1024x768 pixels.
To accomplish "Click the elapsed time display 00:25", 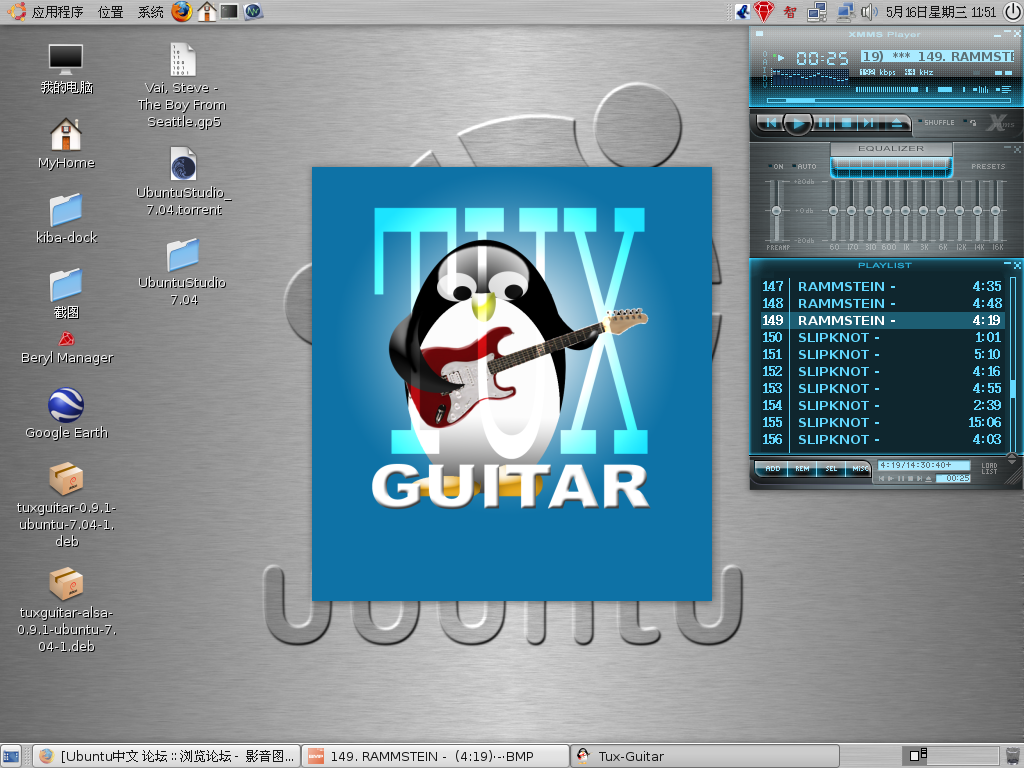I will point(822,59).
